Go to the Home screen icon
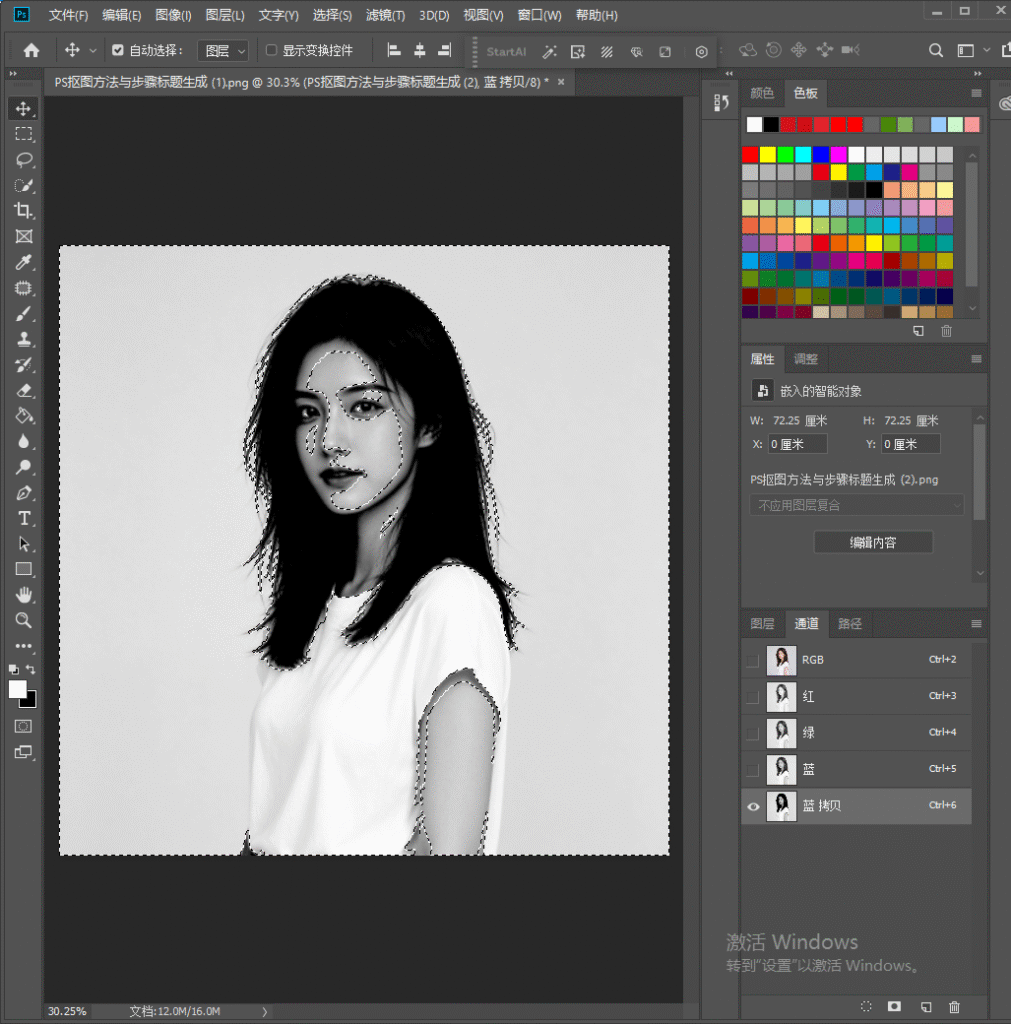Viewport: 1011px width, 1024px height. tap(31, 50)
